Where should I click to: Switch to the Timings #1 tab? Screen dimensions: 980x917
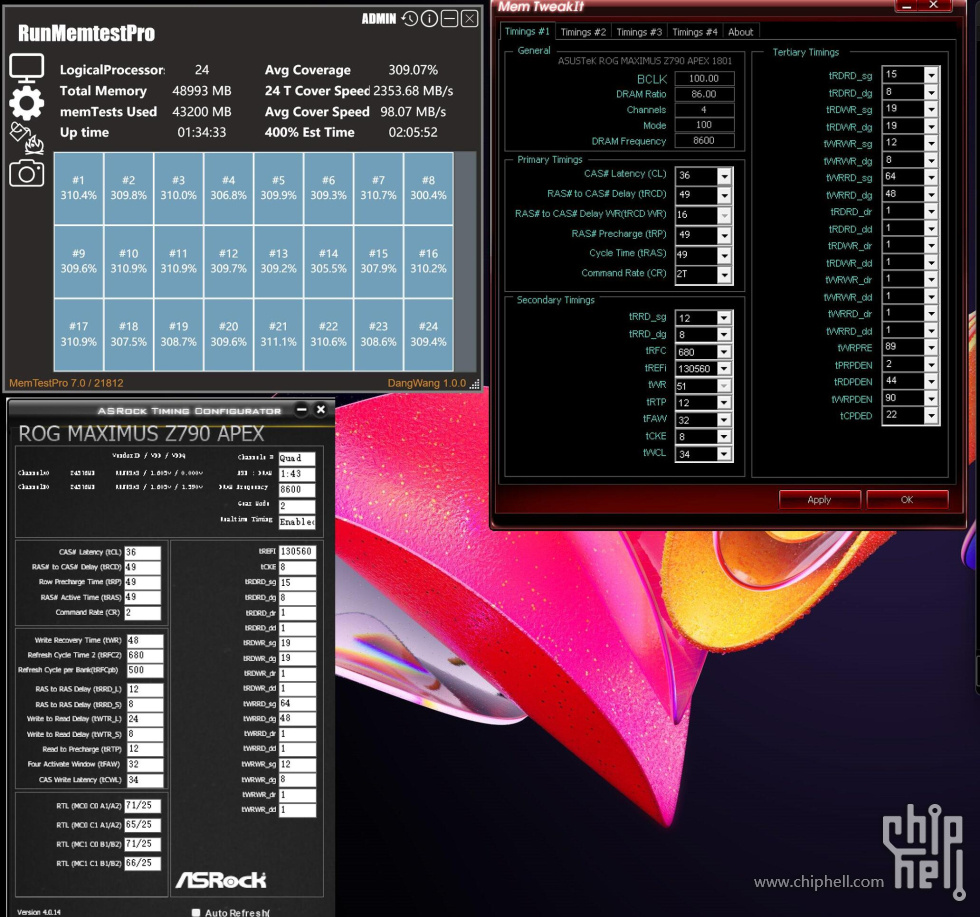pos(527,31)
